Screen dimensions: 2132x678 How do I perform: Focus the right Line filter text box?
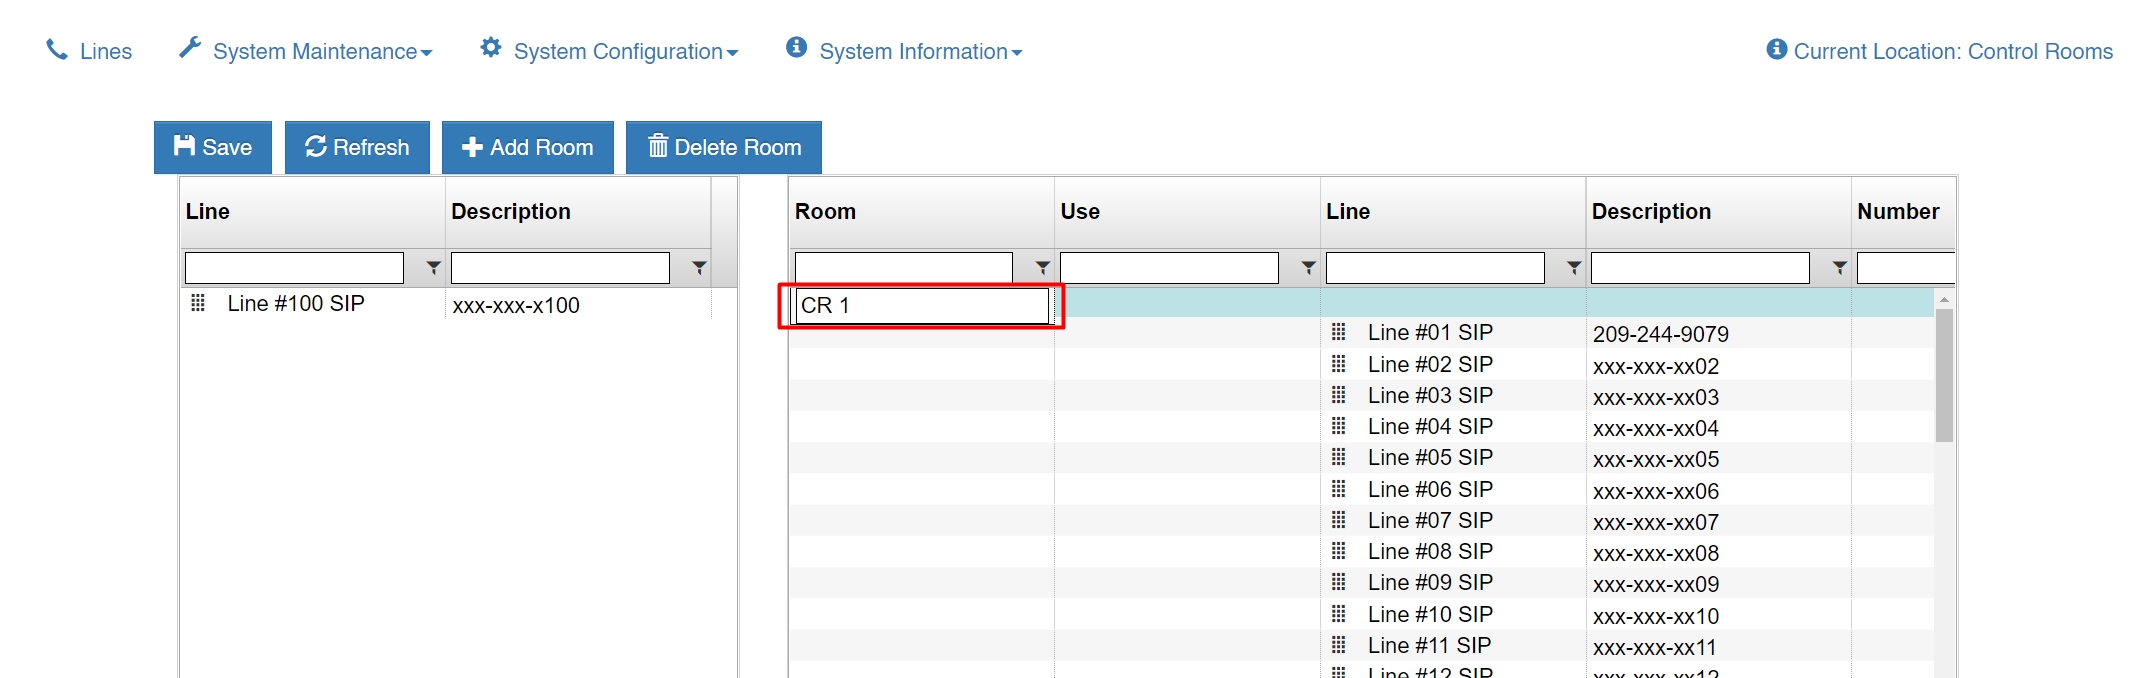point(1435,268)
